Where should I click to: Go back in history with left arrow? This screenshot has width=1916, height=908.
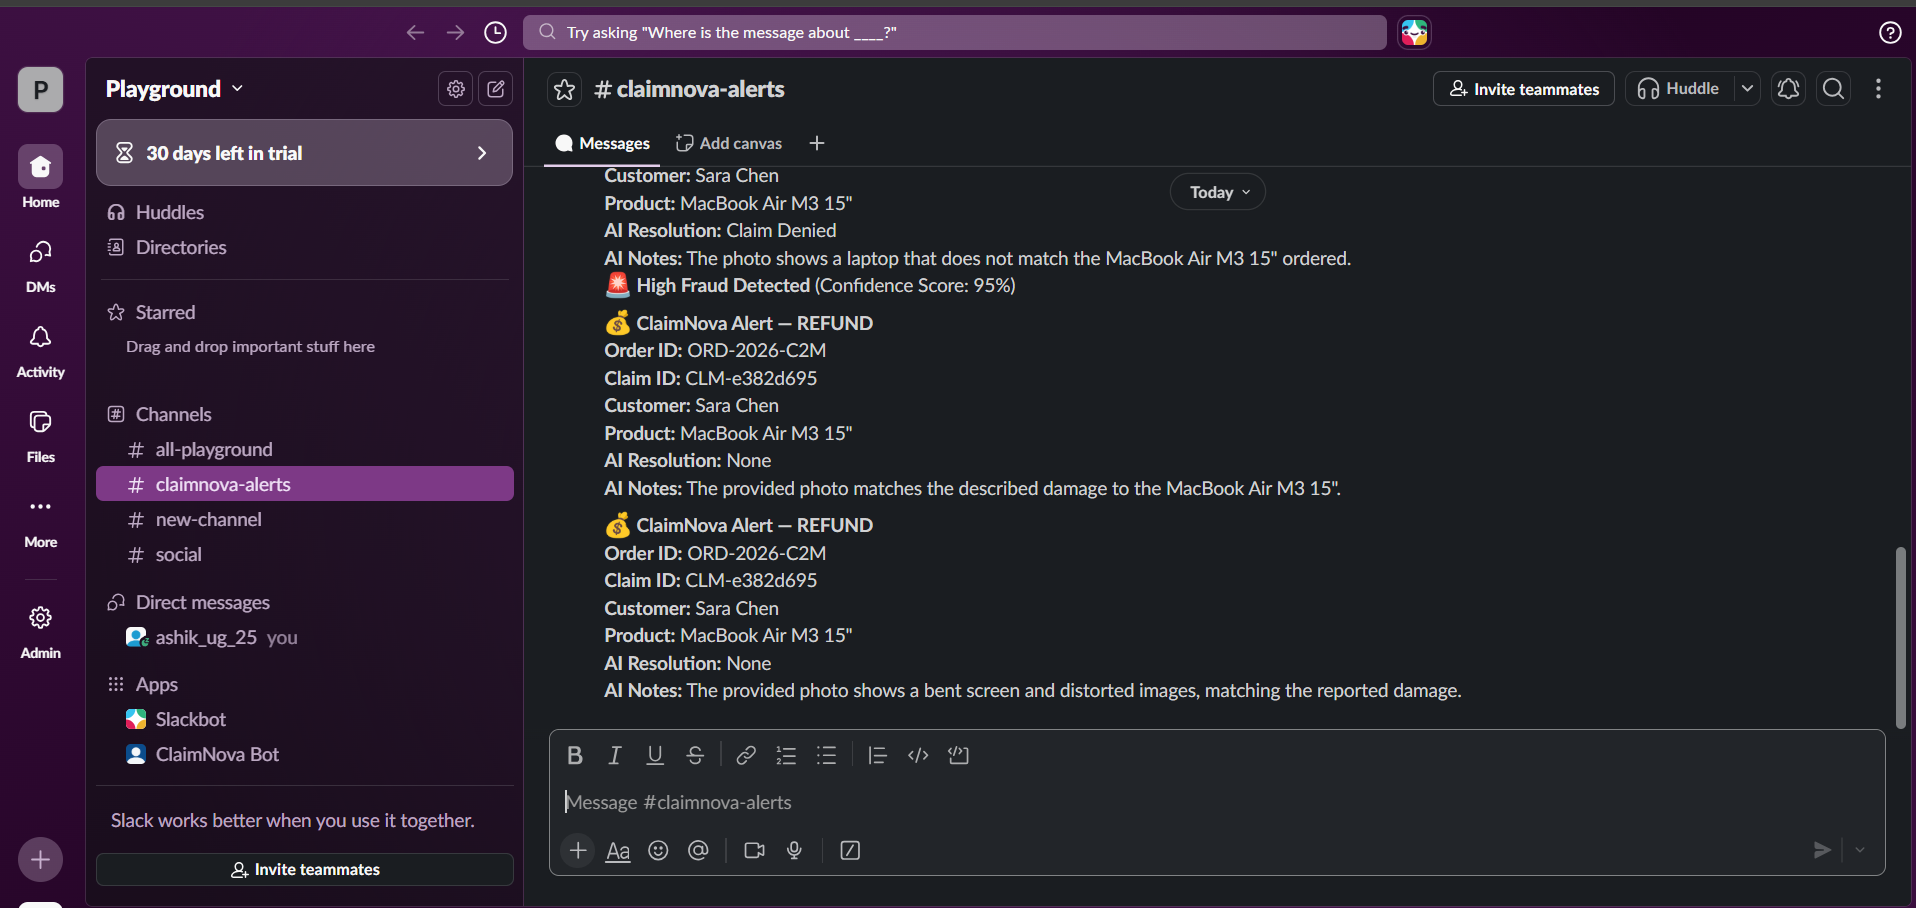click(415, 33)
